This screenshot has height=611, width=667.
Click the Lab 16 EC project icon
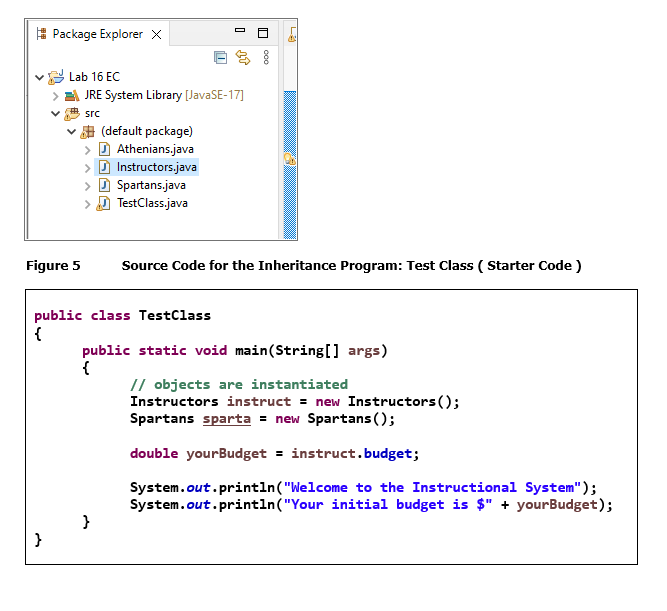(56, 77)
